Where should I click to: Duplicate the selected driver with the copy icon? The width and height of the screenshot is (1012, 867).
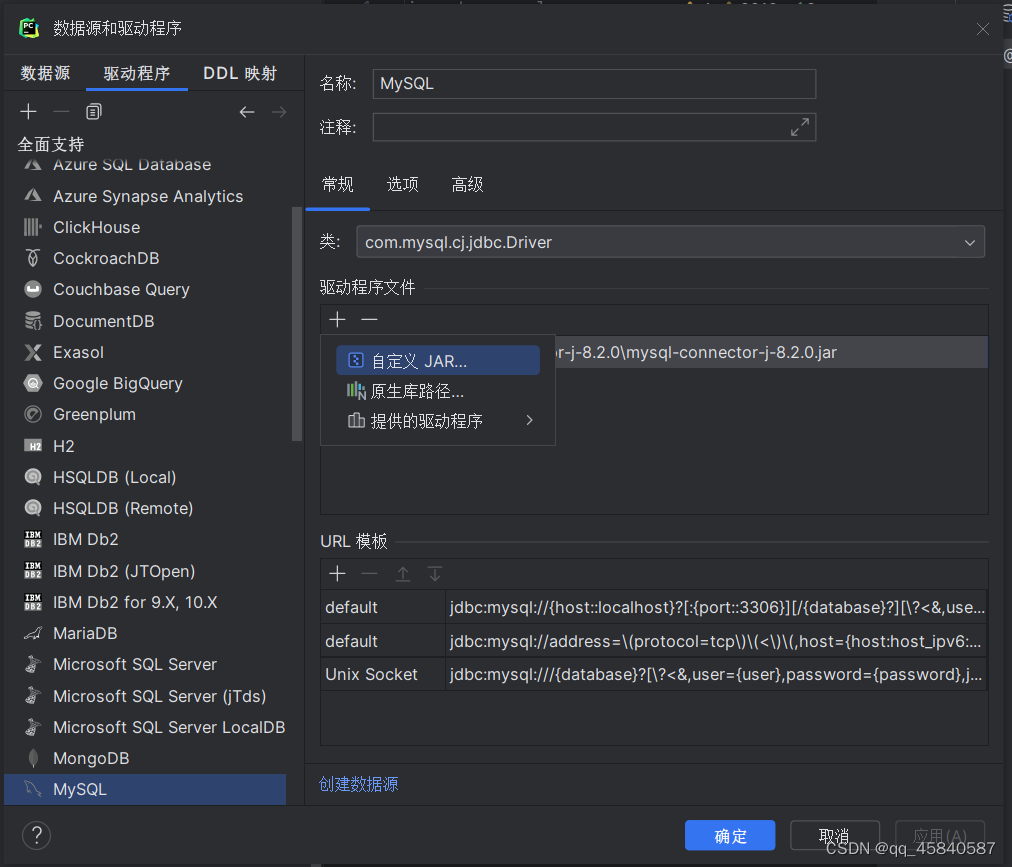(94, 112)
